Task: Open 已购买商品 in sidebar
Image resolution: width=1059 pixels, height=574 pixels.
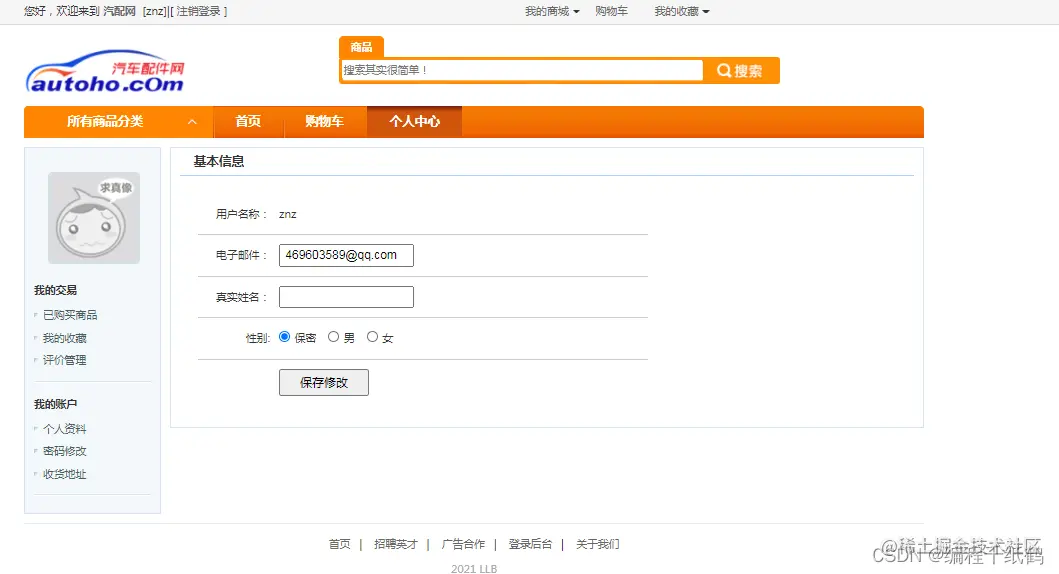Action: pyautogui.click(x=70, y=315)
